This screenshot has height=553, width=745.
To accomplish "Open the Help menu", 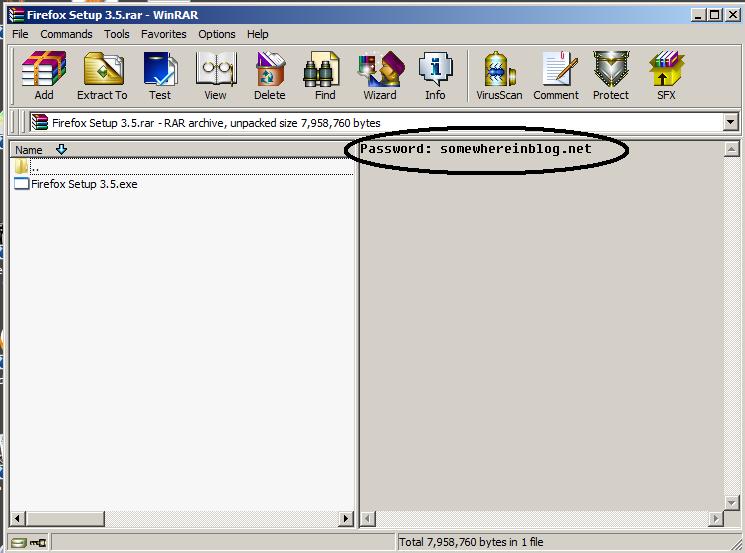I will (258, 34).
